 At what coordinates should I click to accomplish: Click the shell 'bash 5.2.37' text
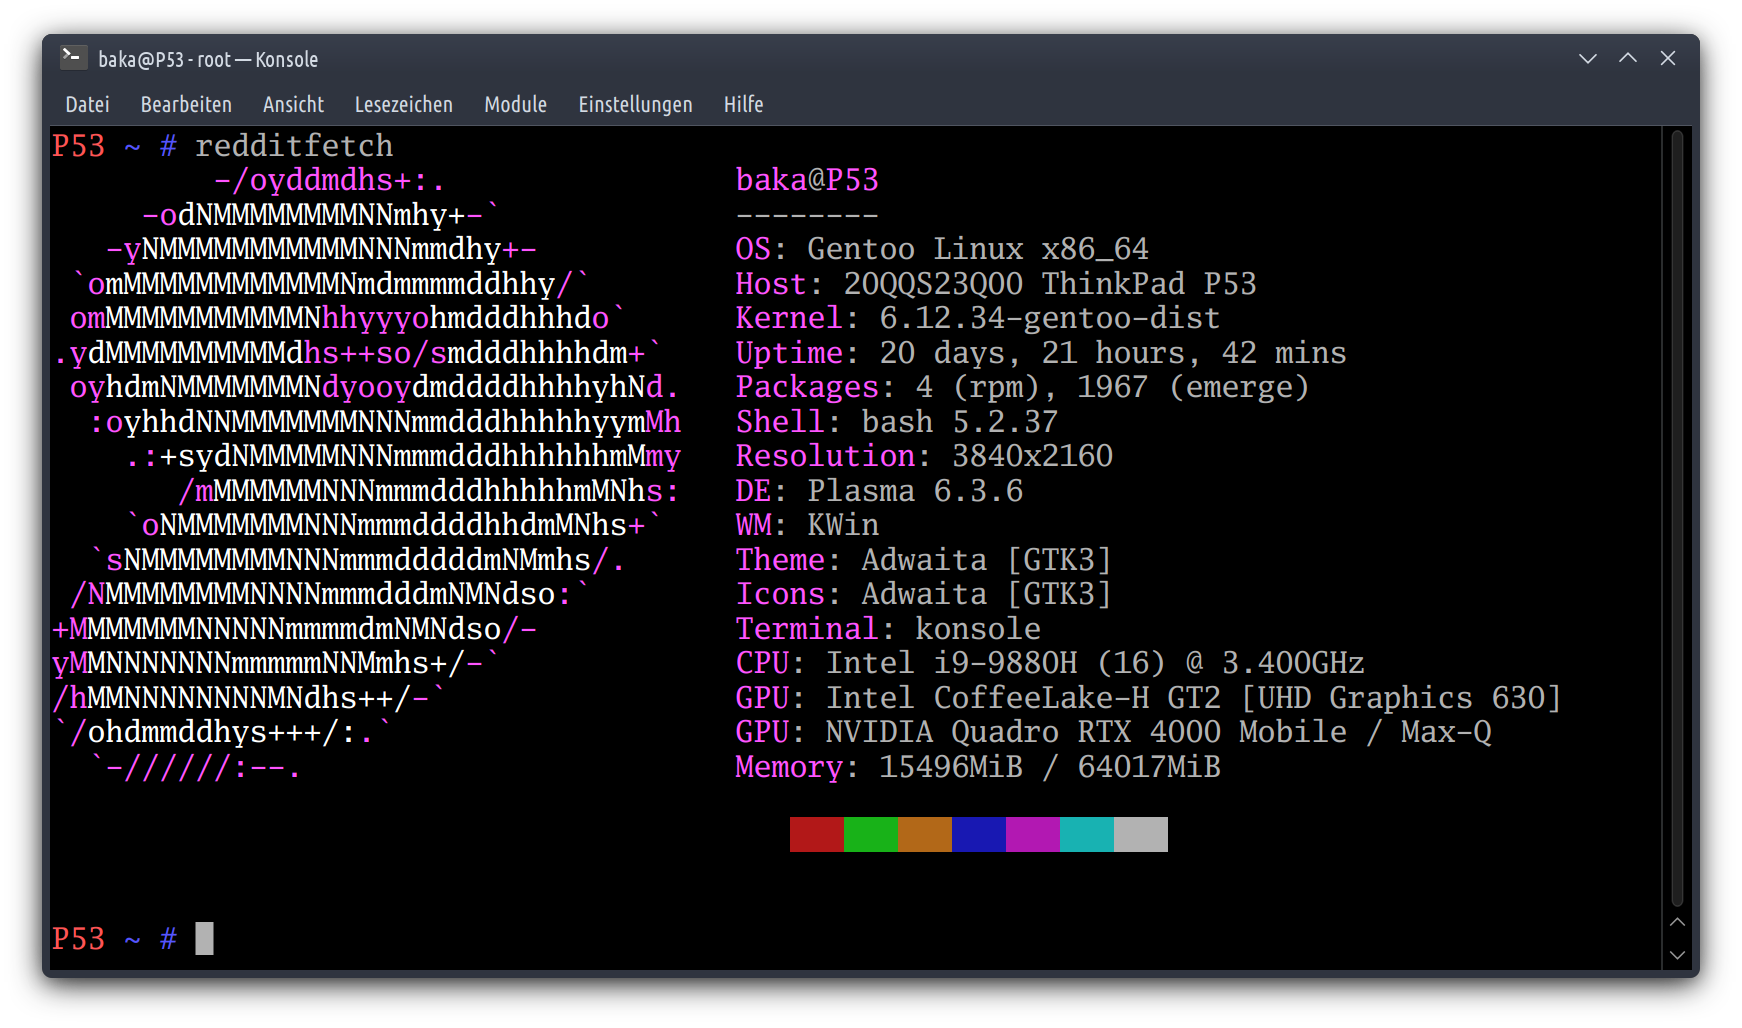pyautogui.click(x=960, y=422)
